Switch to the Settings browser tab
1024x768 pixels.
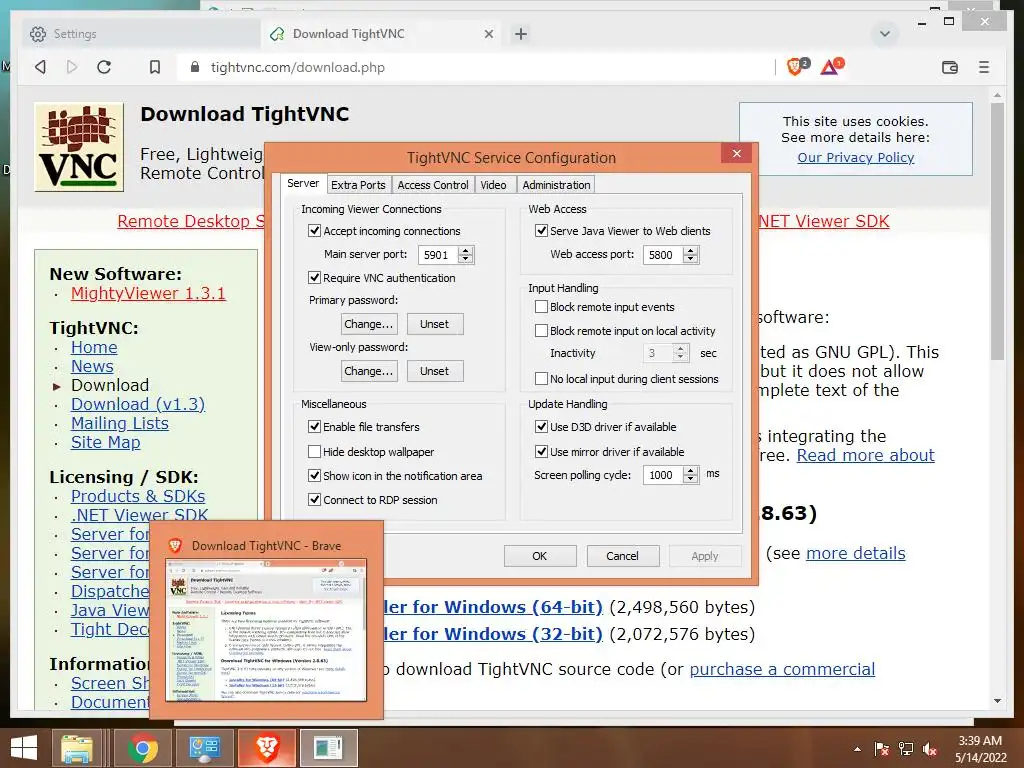point(140,34)
